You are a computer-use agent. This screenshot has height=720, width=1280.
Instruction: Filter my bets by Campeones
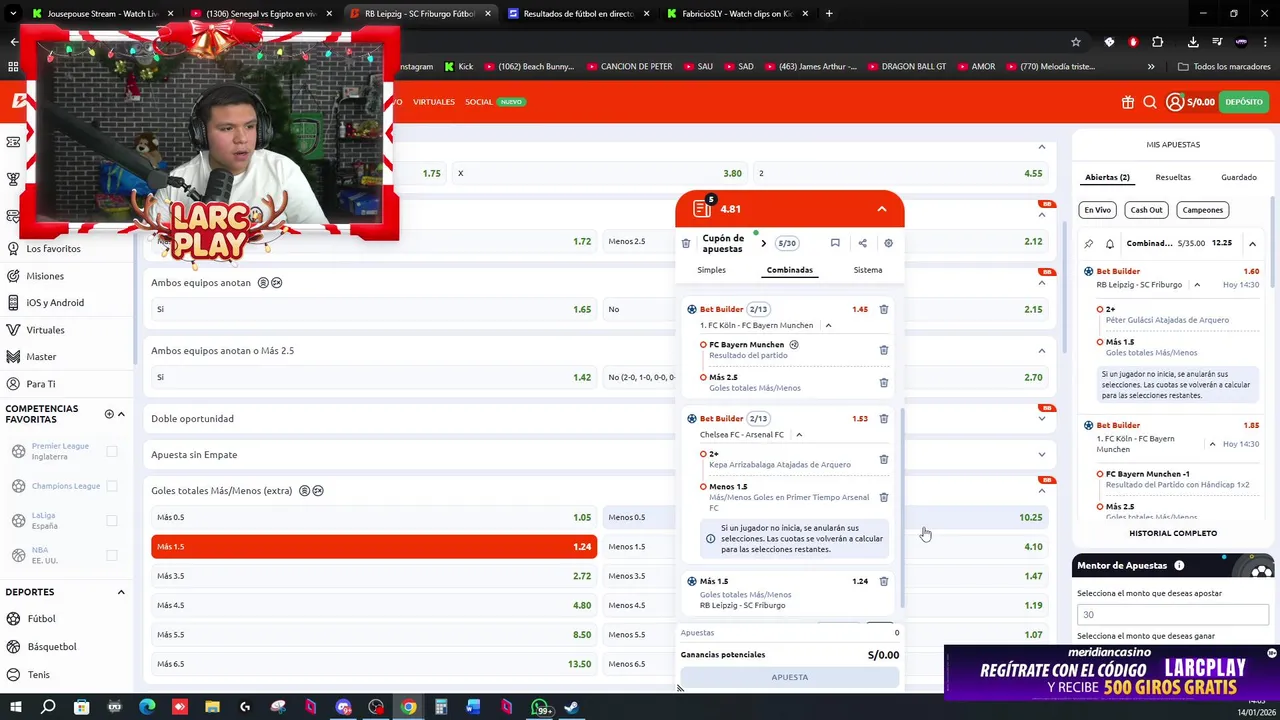pyautogui.click(x=1203, y=210)
